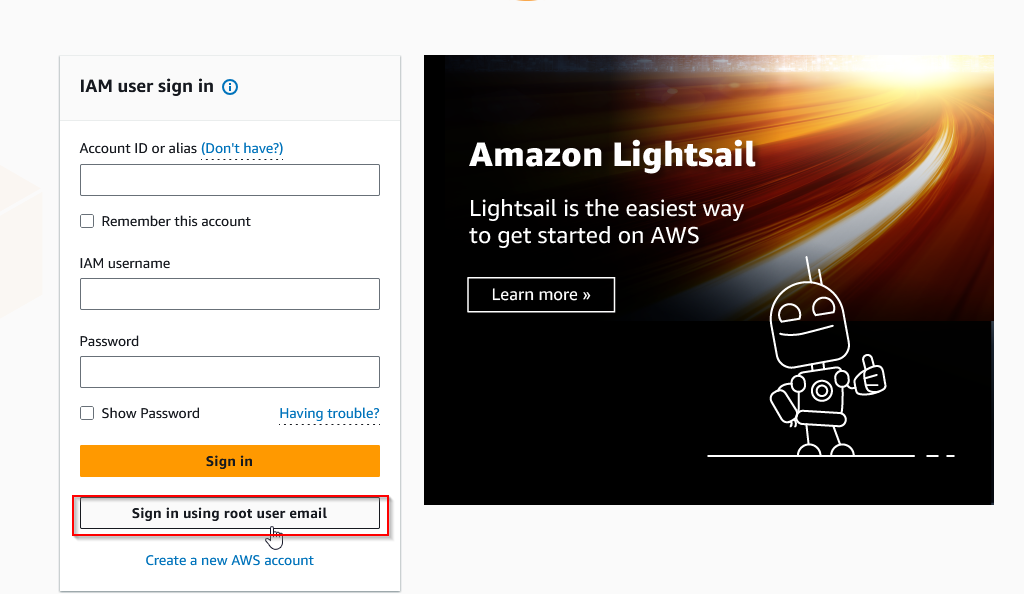
Task: Enable the Show Password checkbox
Action: click(x=87, y=413)
